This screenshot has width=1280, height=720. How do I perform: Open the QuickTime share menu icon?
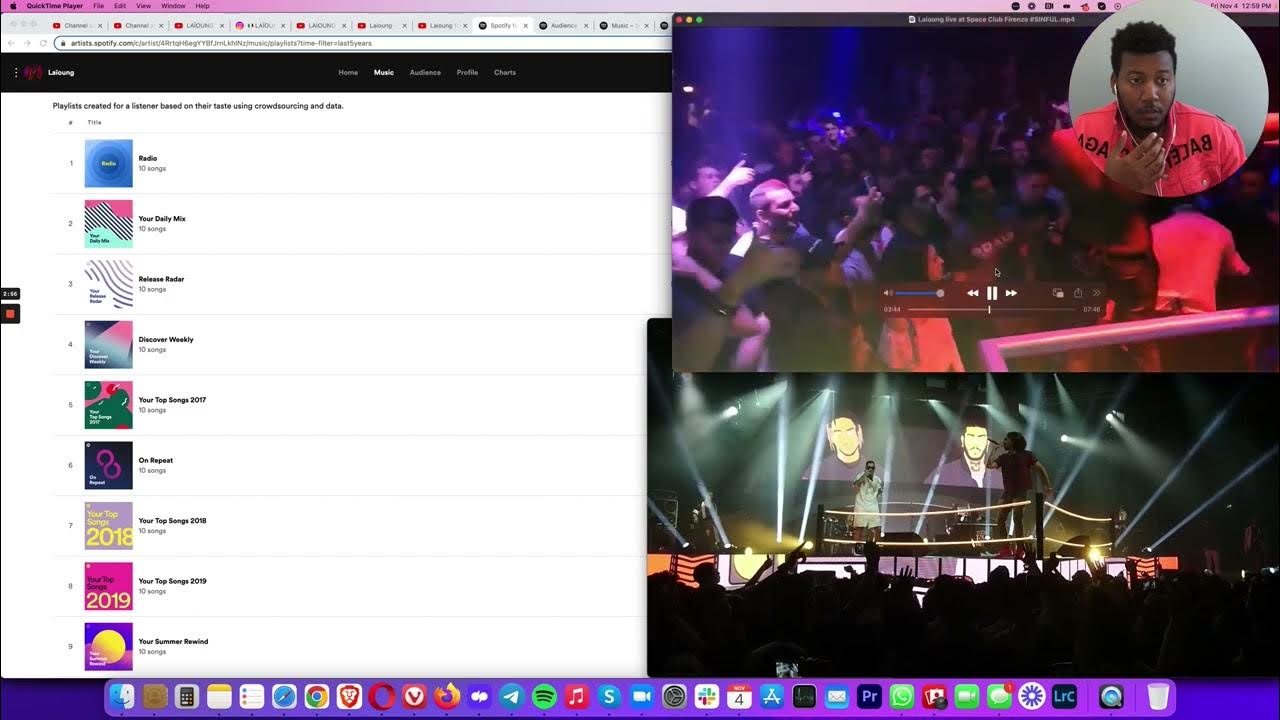point(1078,293)
